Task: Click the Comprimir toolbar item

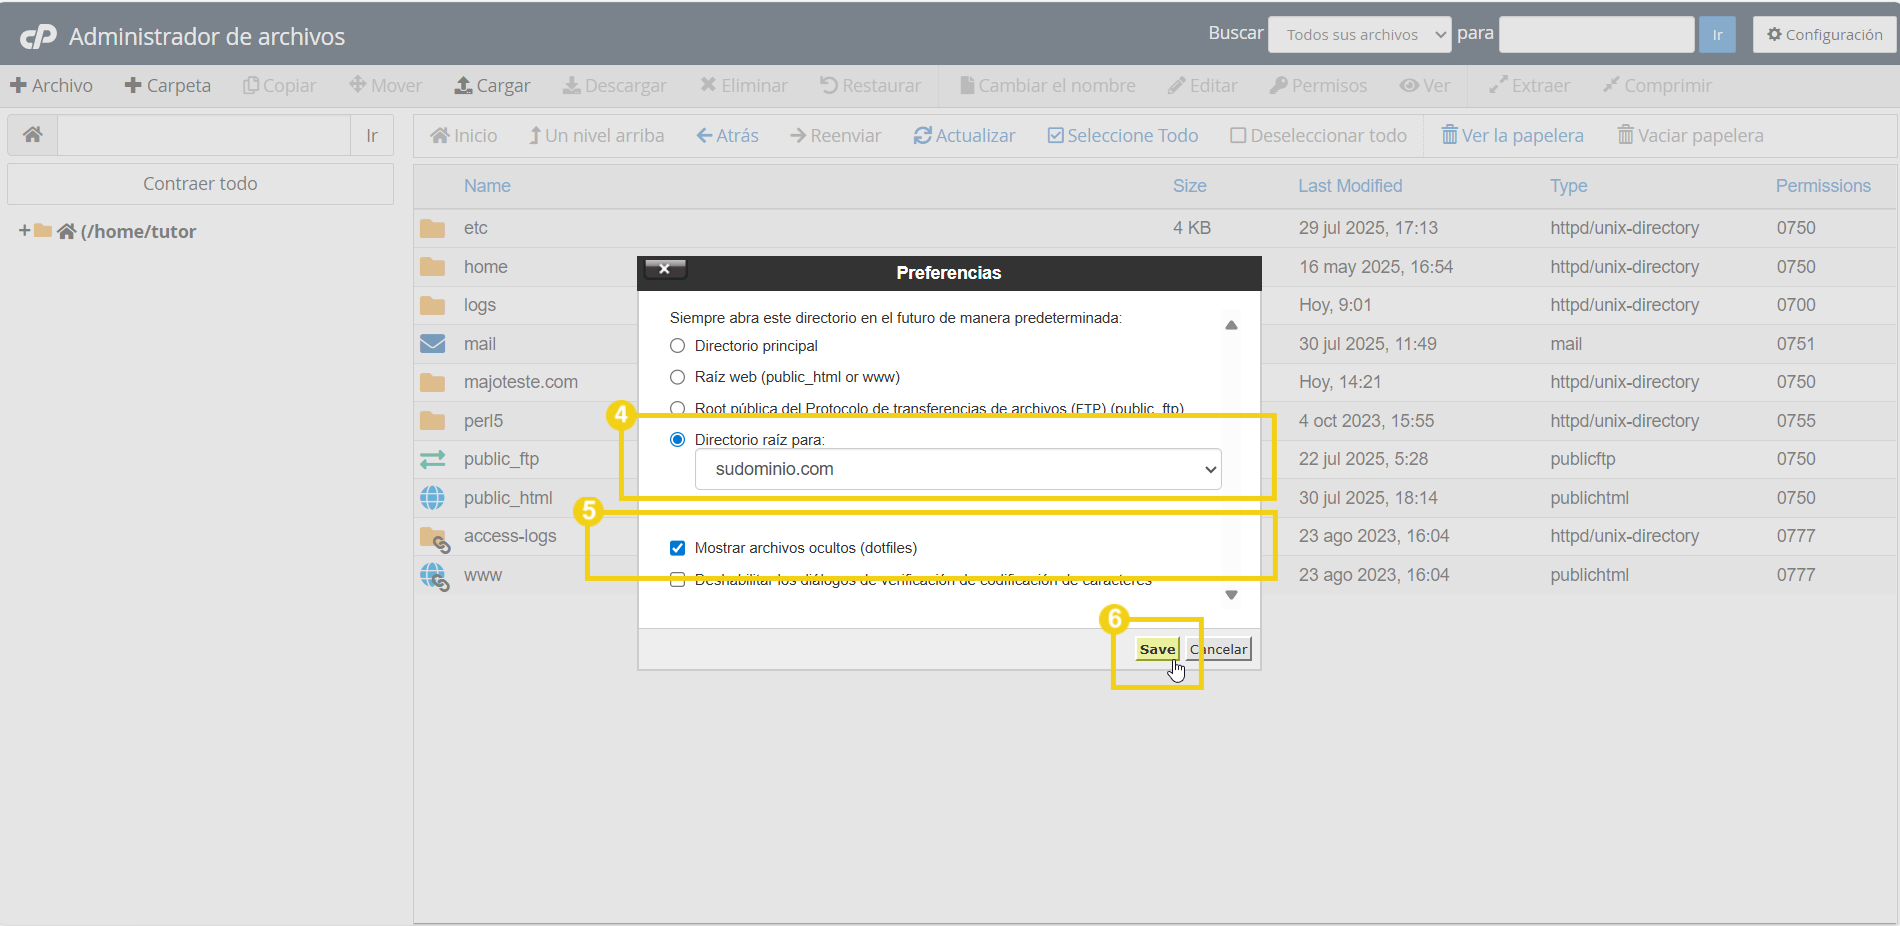Action: [x=1657, y=86]
